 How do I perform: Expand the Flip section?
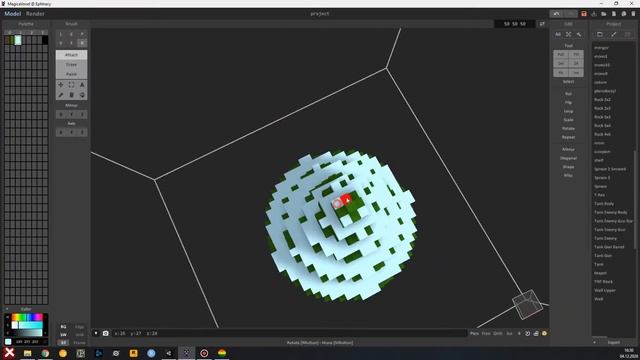click(569, 102)
